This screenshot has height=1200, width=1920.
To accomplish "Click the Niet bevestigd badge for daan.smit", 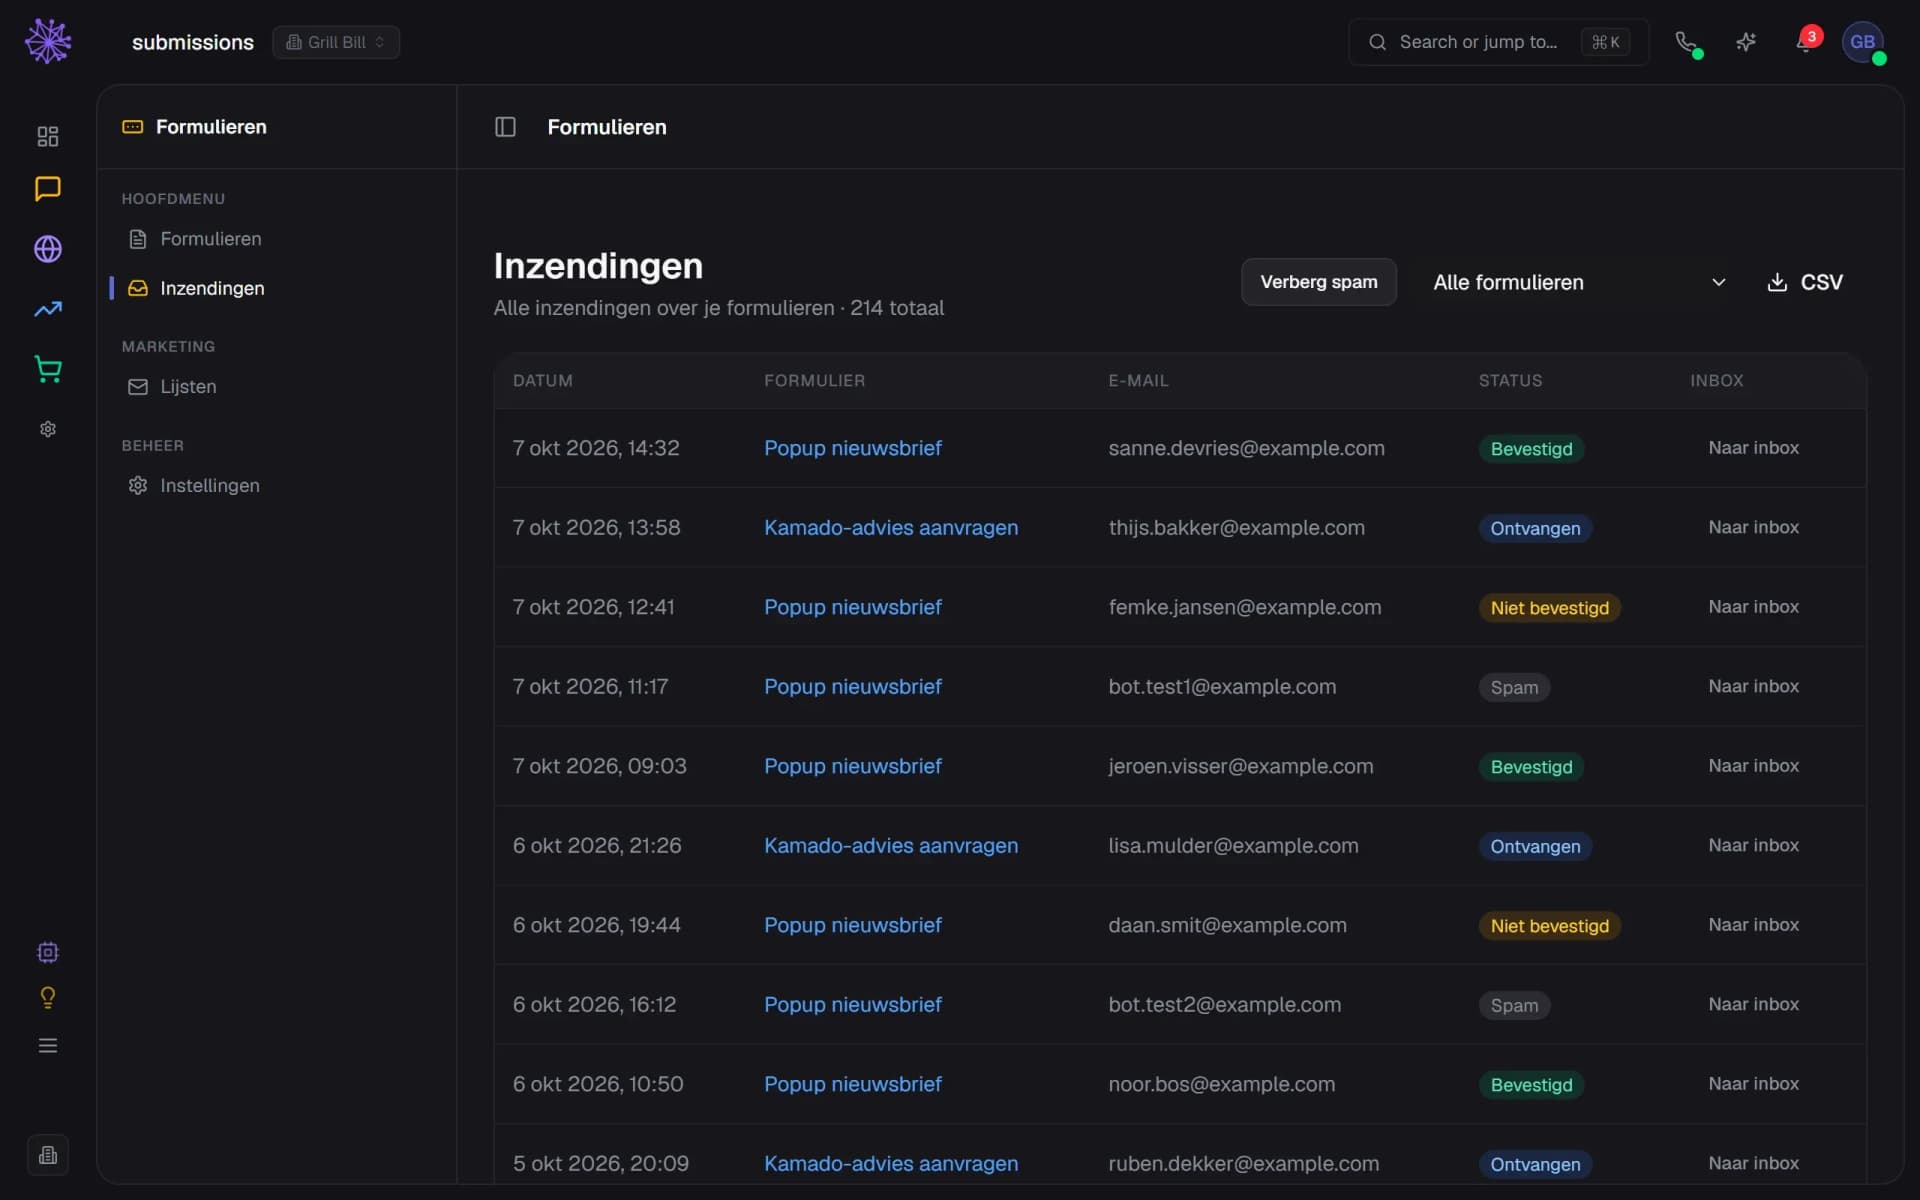I will (x=1549, y=926).
